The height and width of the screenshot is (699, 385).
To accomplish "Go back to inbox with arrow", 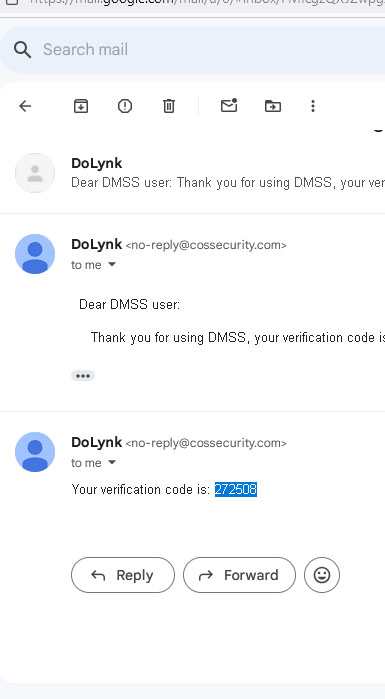I will point(25,106).
